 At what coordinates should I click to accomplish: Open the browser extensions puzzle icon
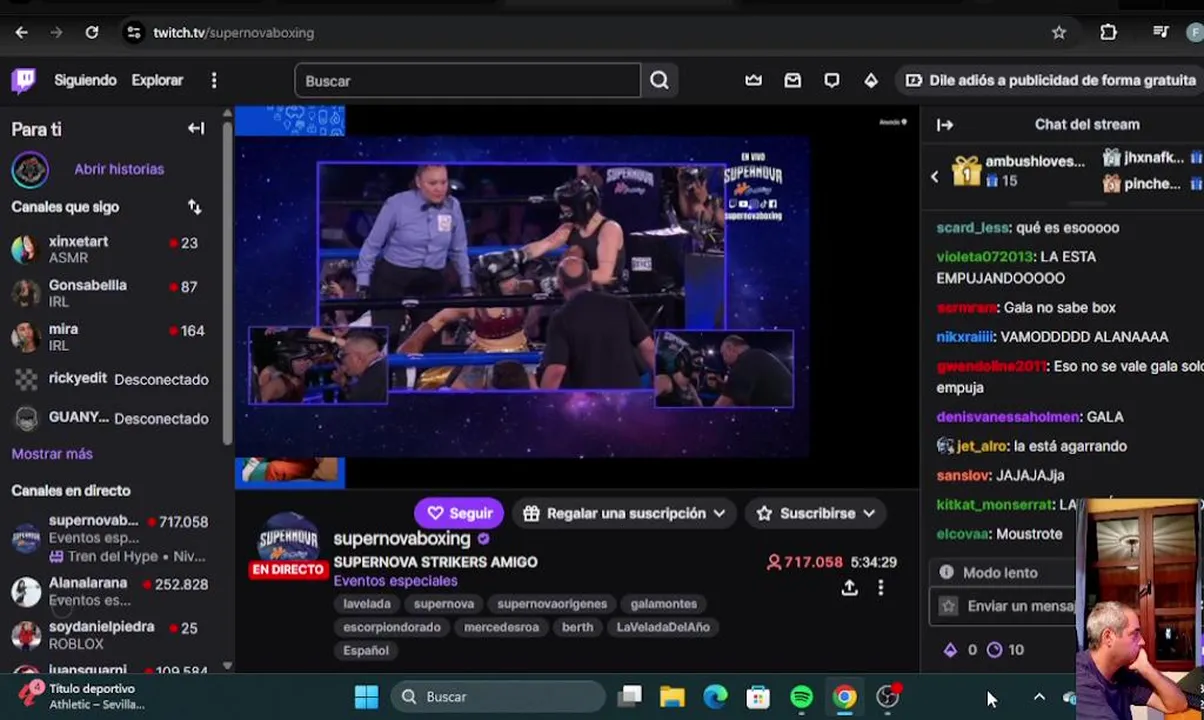point(1108,32)
